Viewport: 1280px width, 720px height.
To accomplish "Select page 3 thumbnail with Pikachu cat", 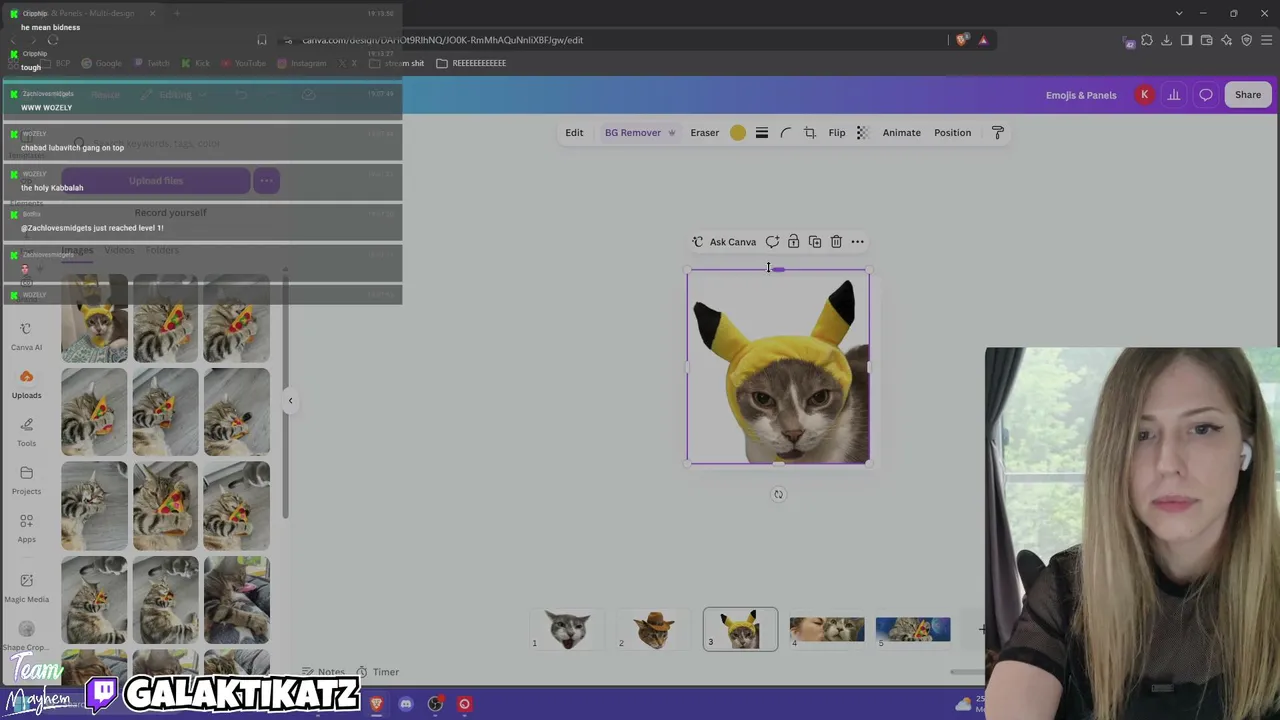I will click(x=740, y=629).
